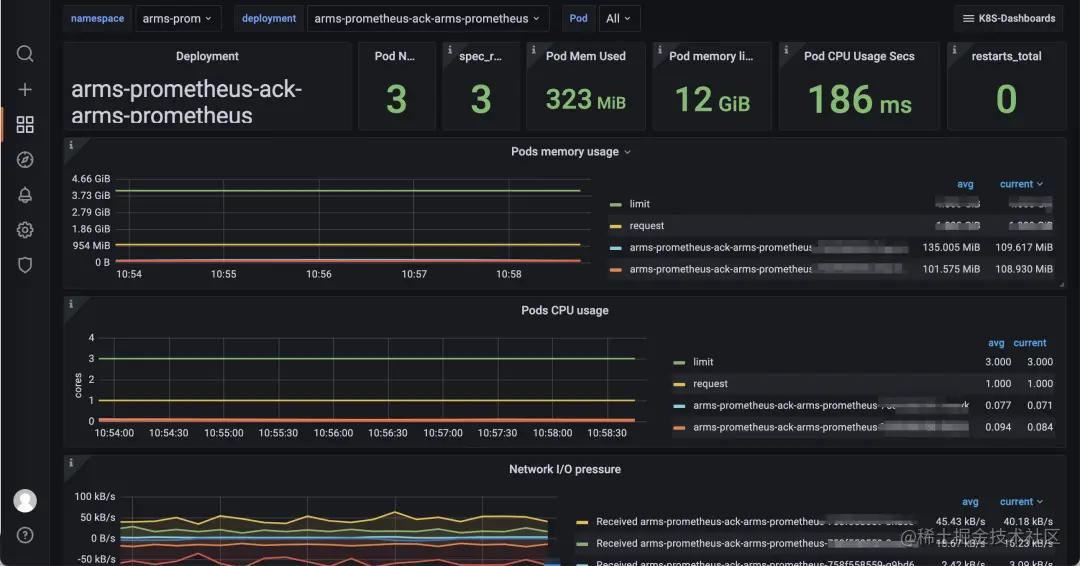Viewport: 1080px width, 566px height.
Task: Click info icon on spec_r panel
Action: point(450,50)
